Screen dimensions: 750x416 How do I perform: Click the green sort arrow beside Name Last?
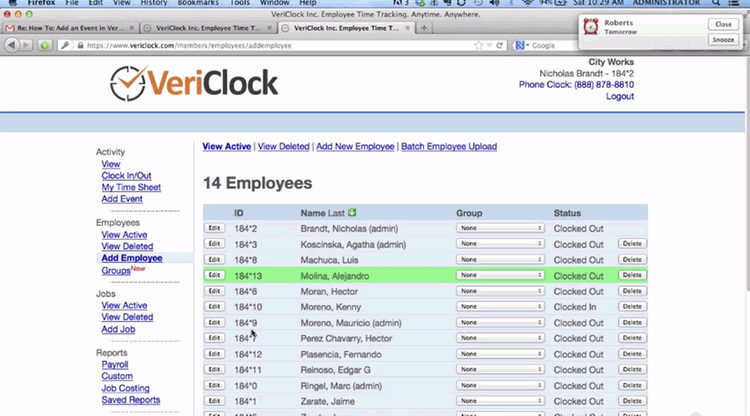(x=353, y=213)
